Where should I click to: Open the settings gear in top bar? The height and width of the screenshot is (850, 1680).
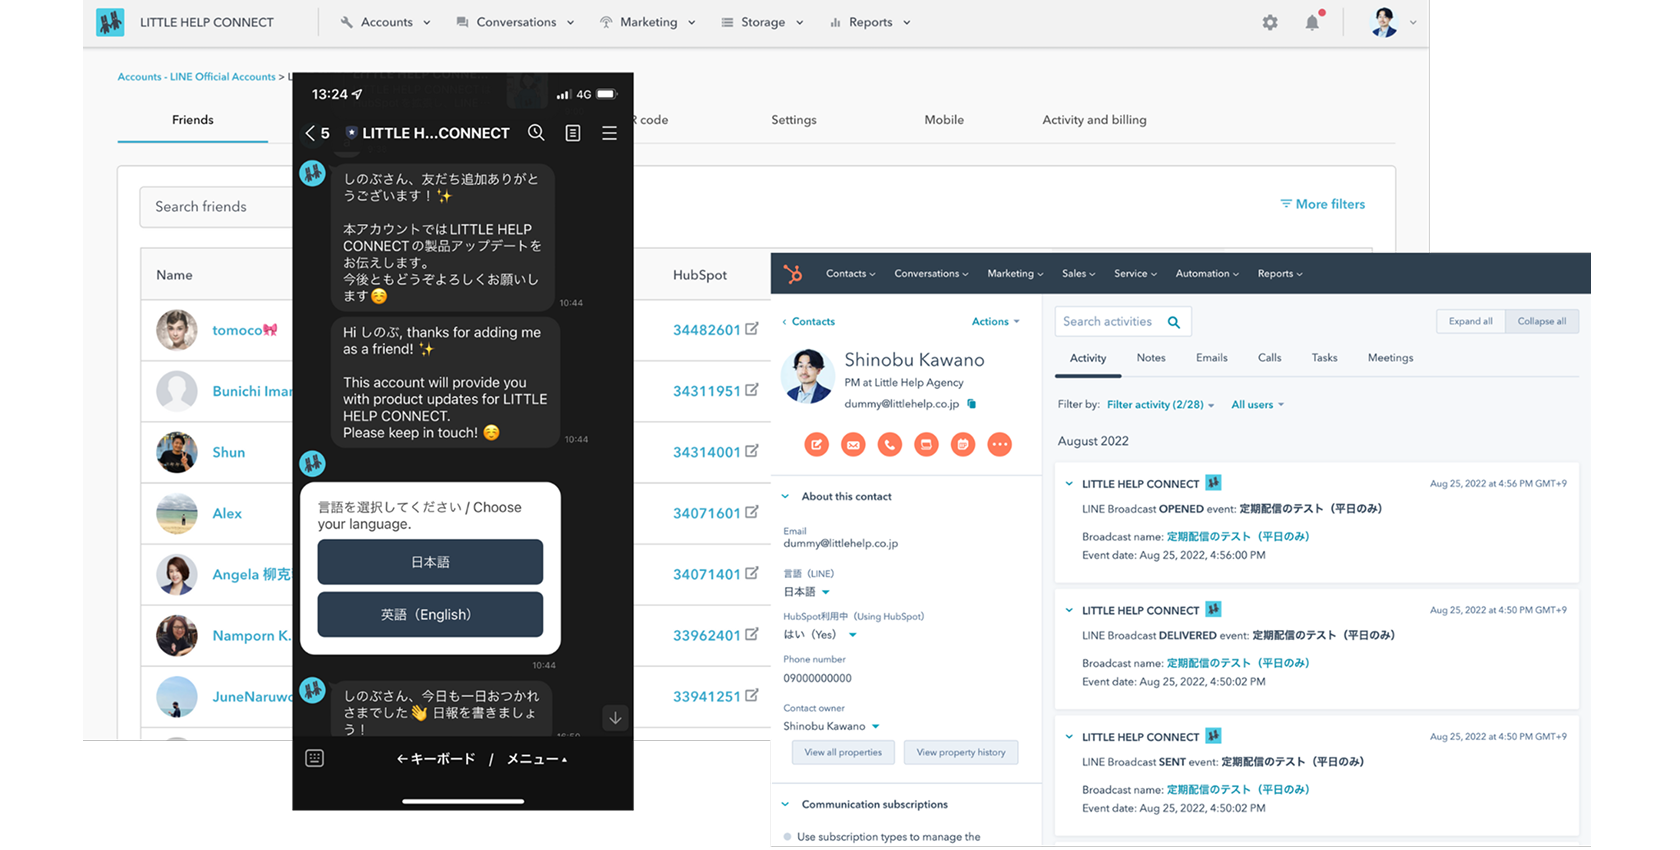(x=1269, y=22)
